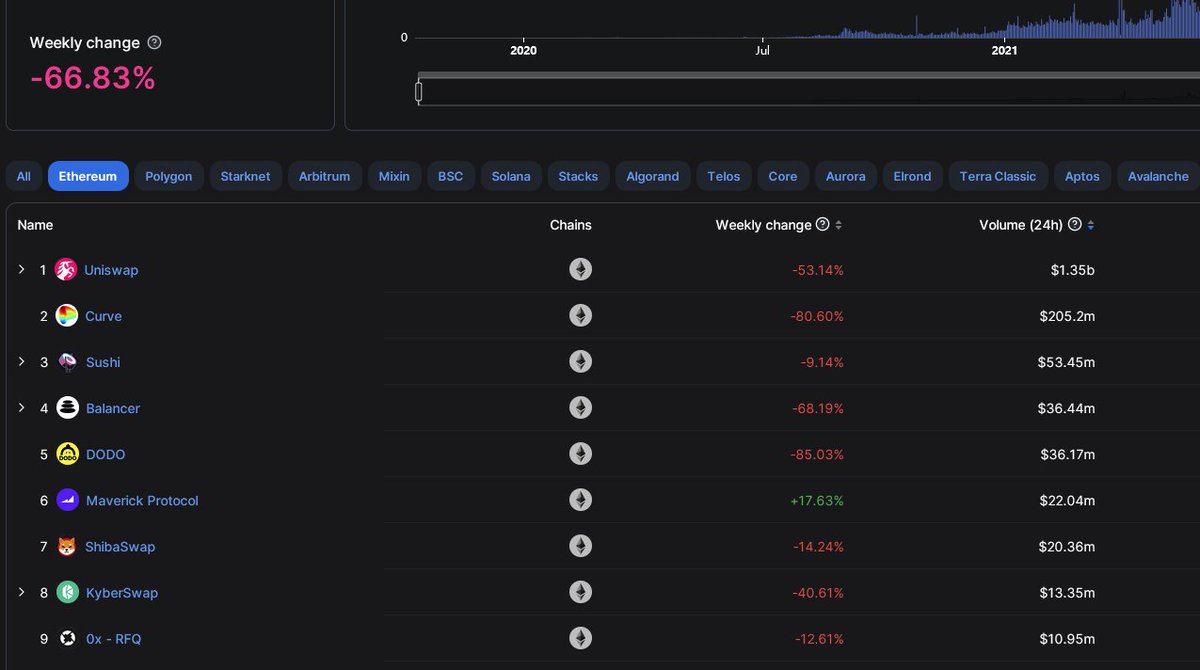Click Ethereum chain icon in Balancer row
Image resolution: width=1200 pixels, height=670 pixels.
pyautogui.click(x=581, y=408)
